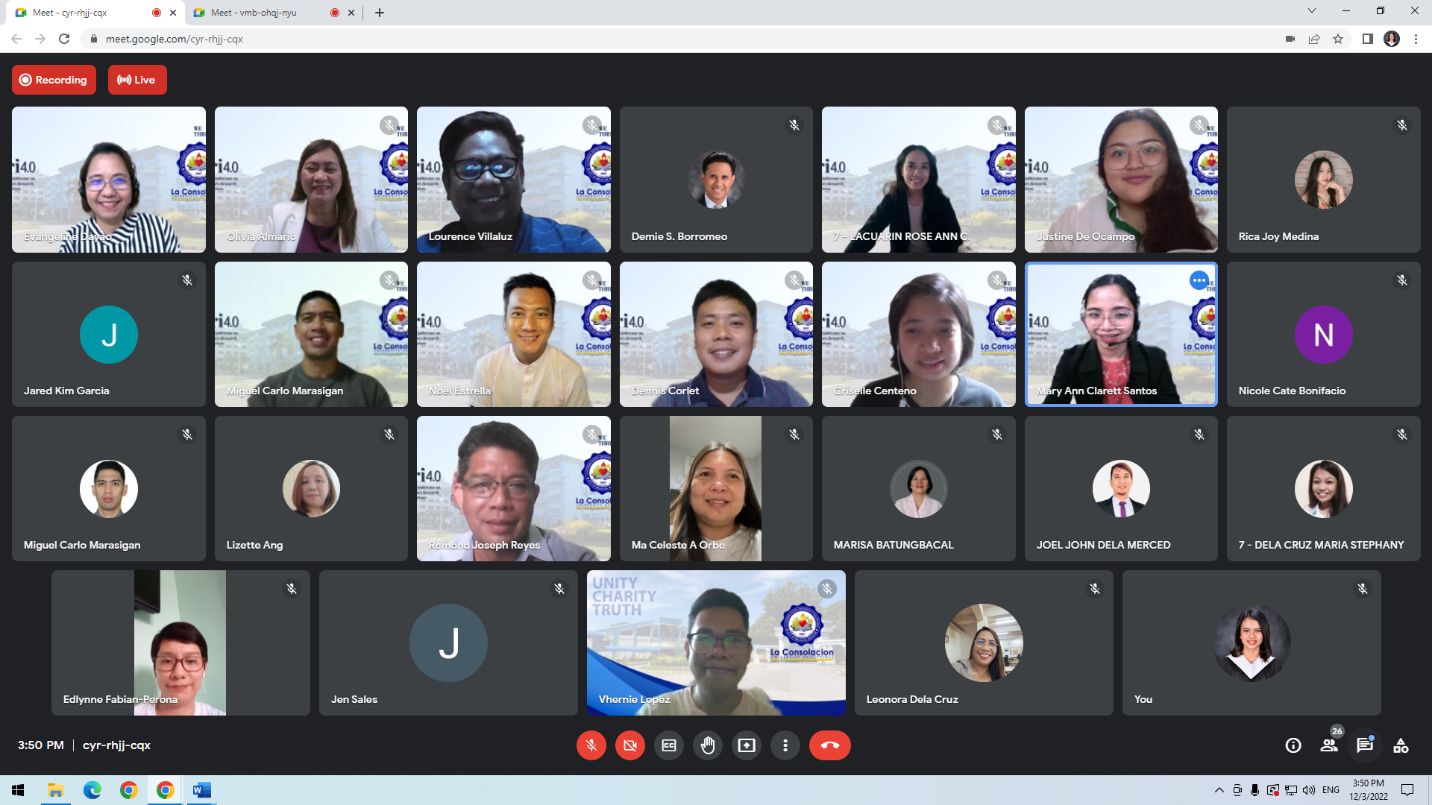Click the address bar URL field
1432x805 pixels.
600,39
